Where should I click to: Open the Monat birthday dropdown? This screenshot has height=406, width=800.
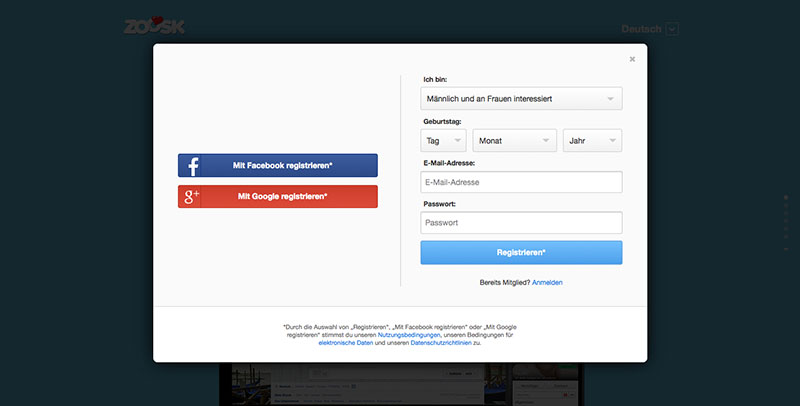click(515, 141)
